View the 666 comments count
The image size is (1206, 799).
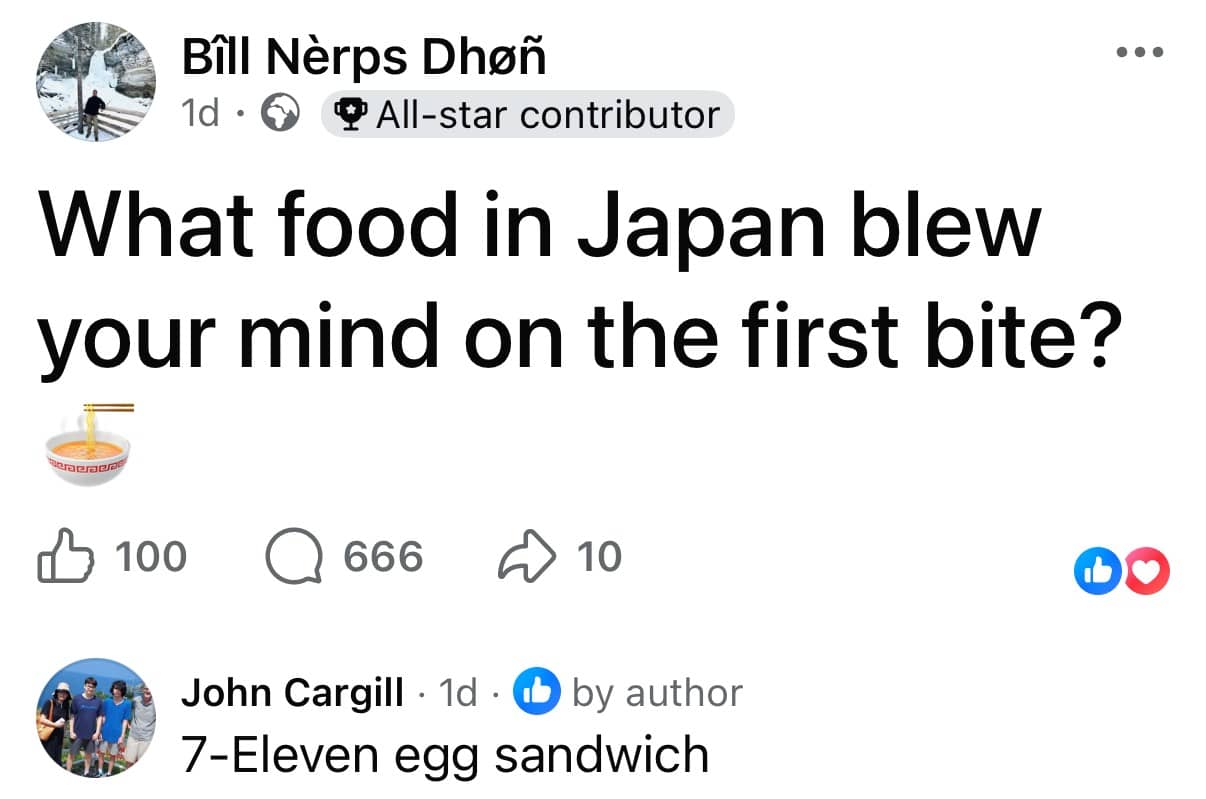pyautogui.click(x=383, y=557)
